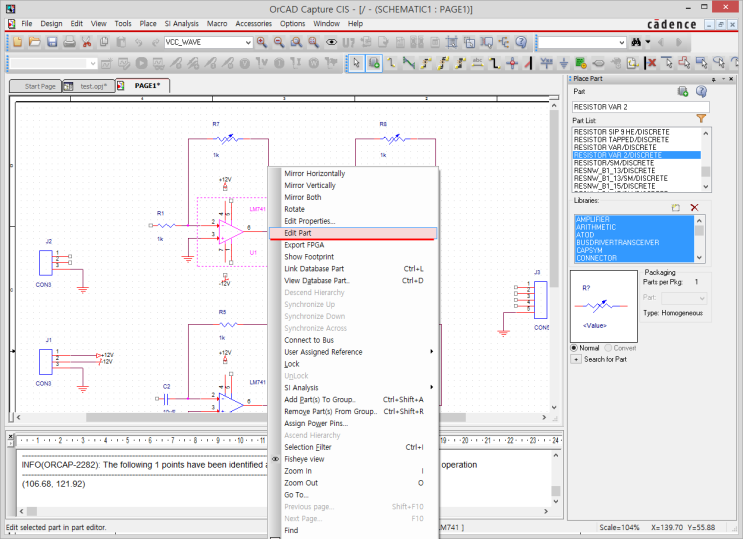Select the Place Power Vcc tool

click(x=546, y=63)
